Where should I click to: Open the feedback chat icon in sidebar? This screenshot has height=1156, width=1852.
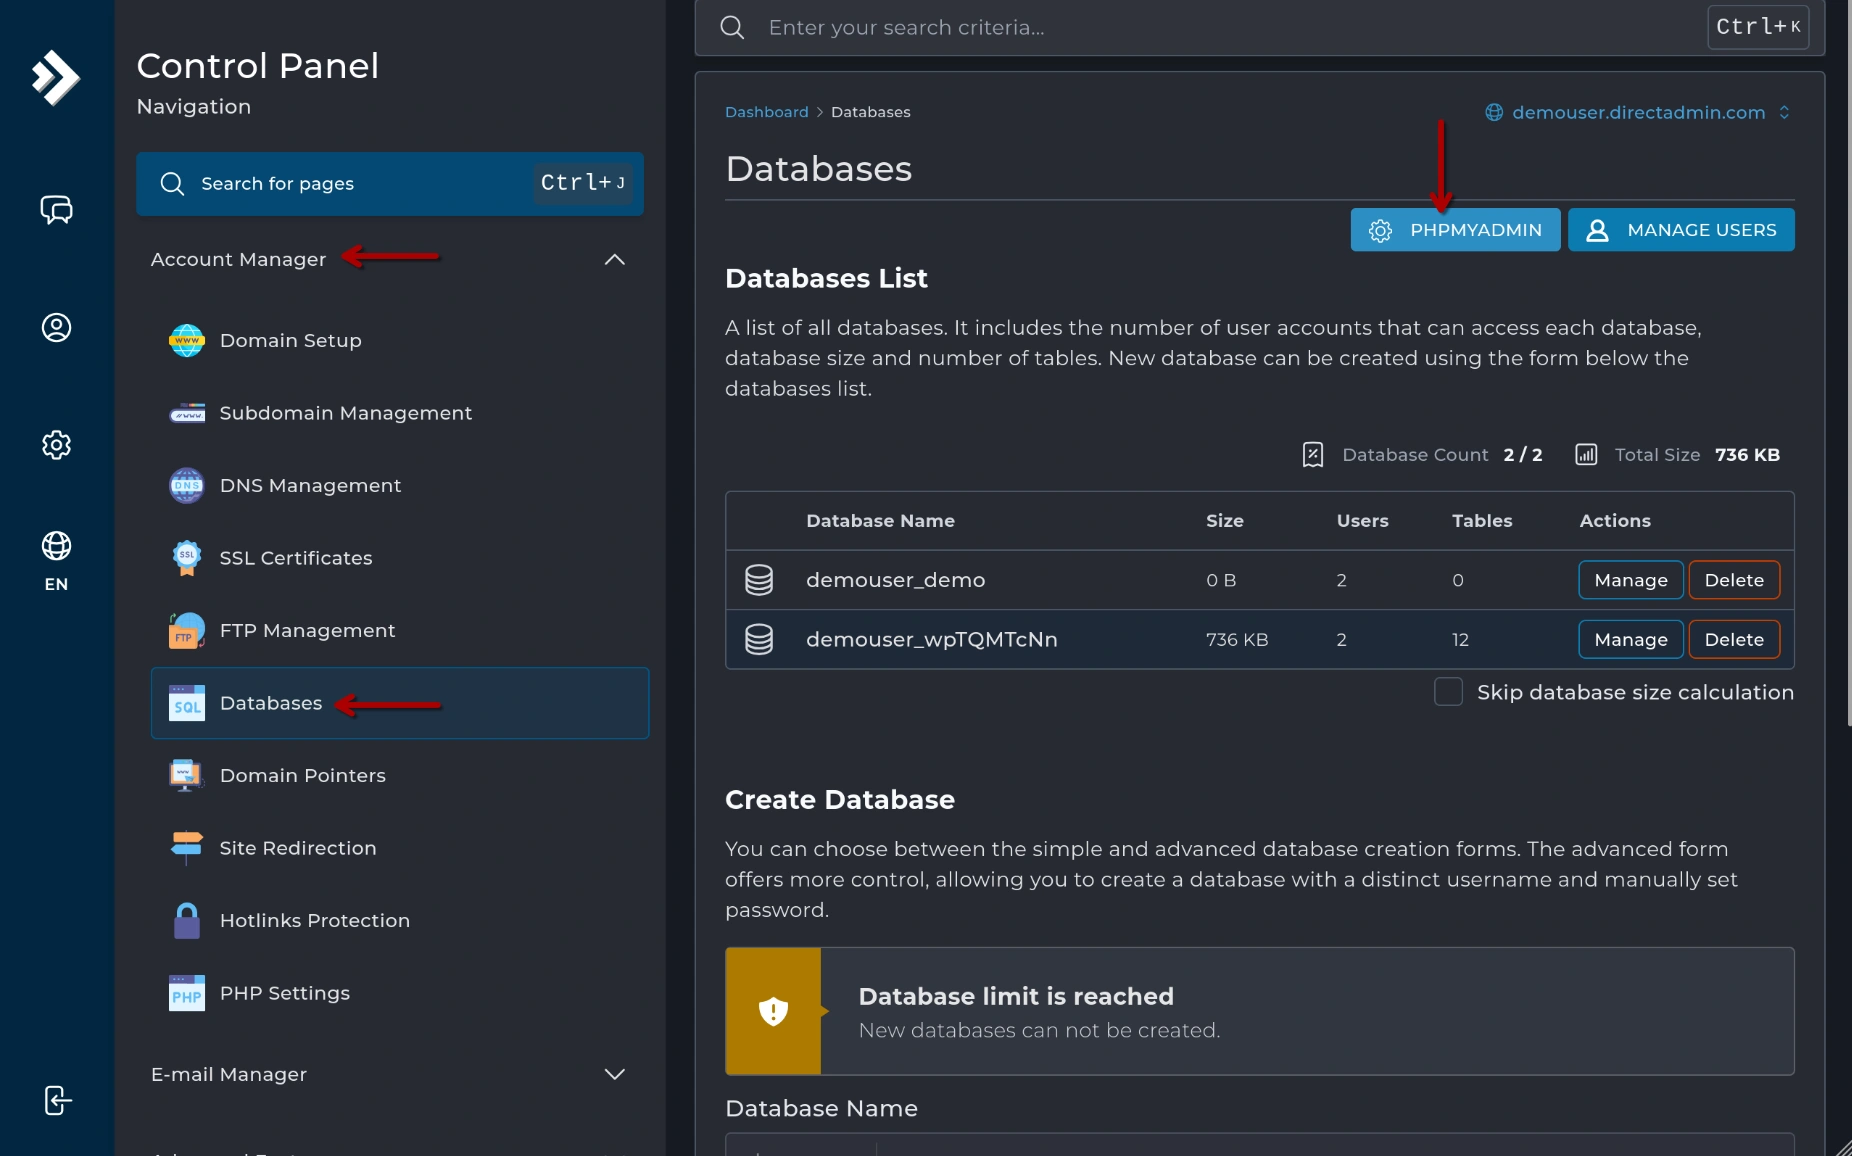57,210
